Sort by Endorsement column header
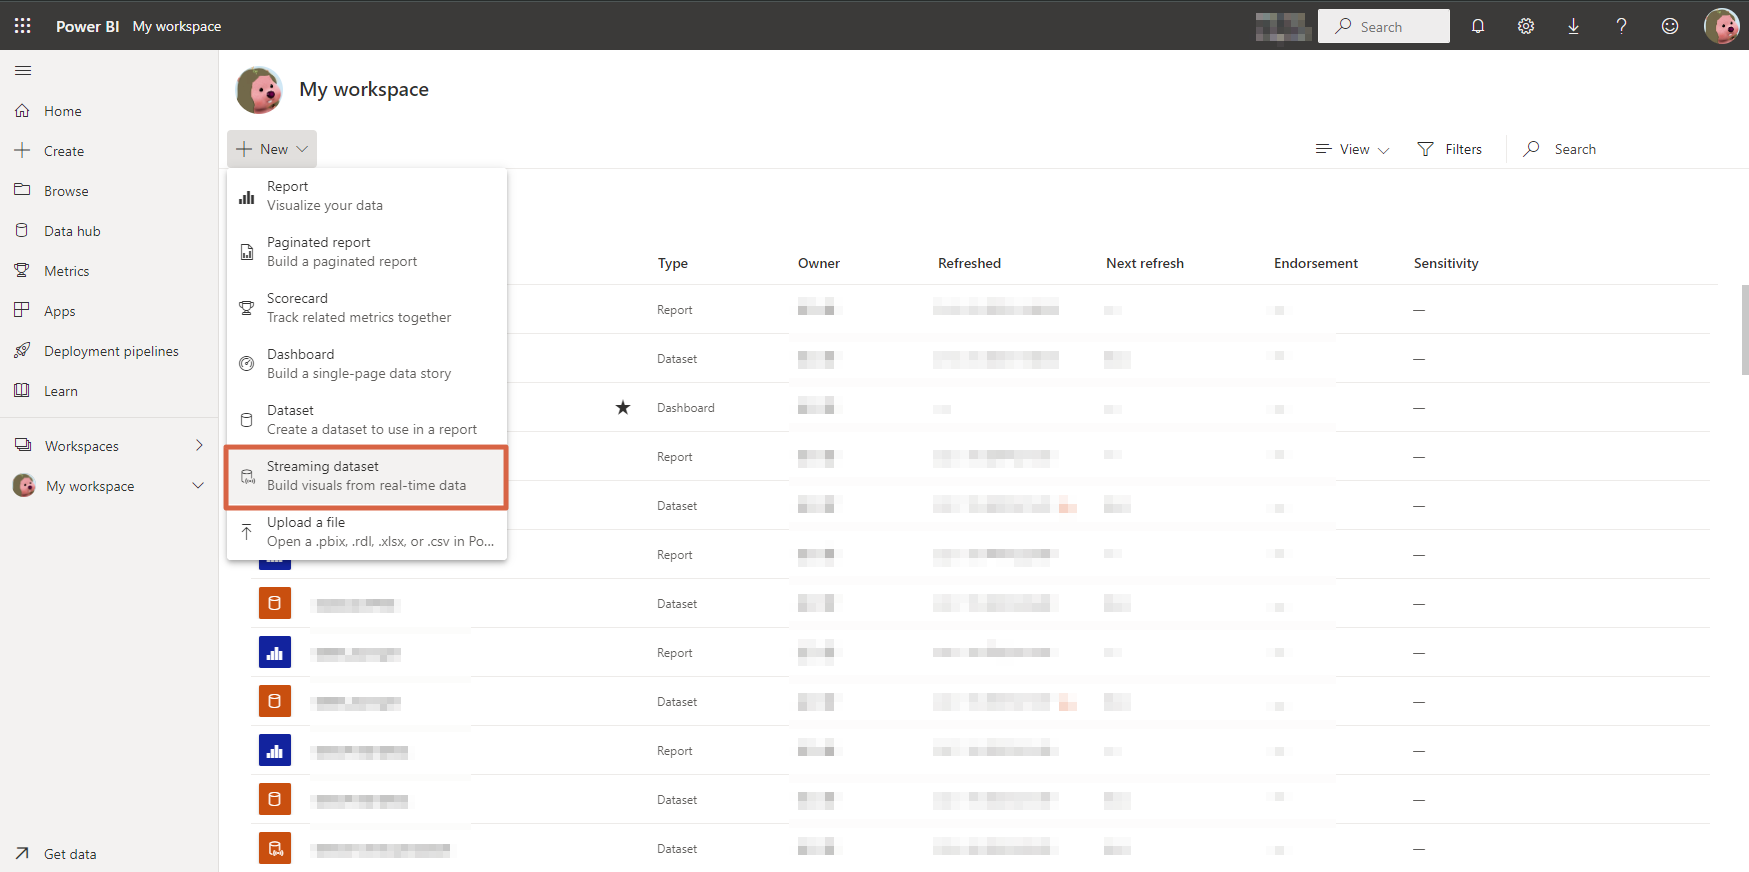 (1316, 263)
